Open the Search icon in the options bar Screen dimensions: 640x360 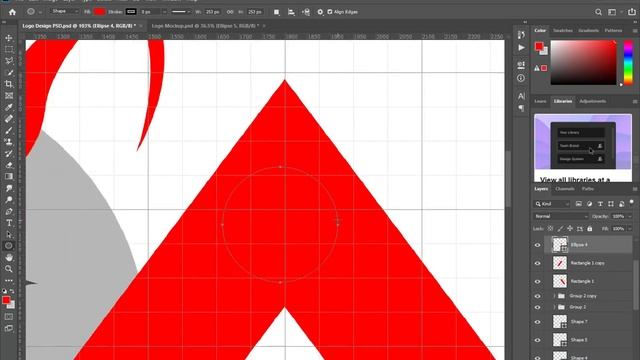[x=598, y=12]
